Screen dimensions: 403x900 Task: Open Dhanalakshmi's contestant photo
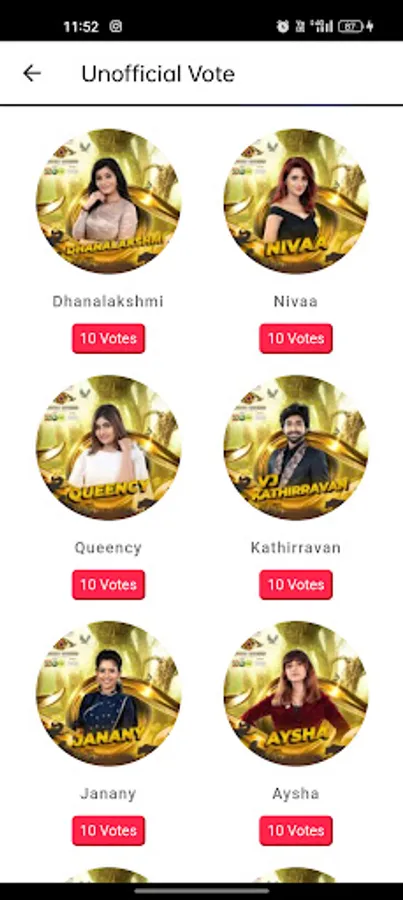click(108, 201)
